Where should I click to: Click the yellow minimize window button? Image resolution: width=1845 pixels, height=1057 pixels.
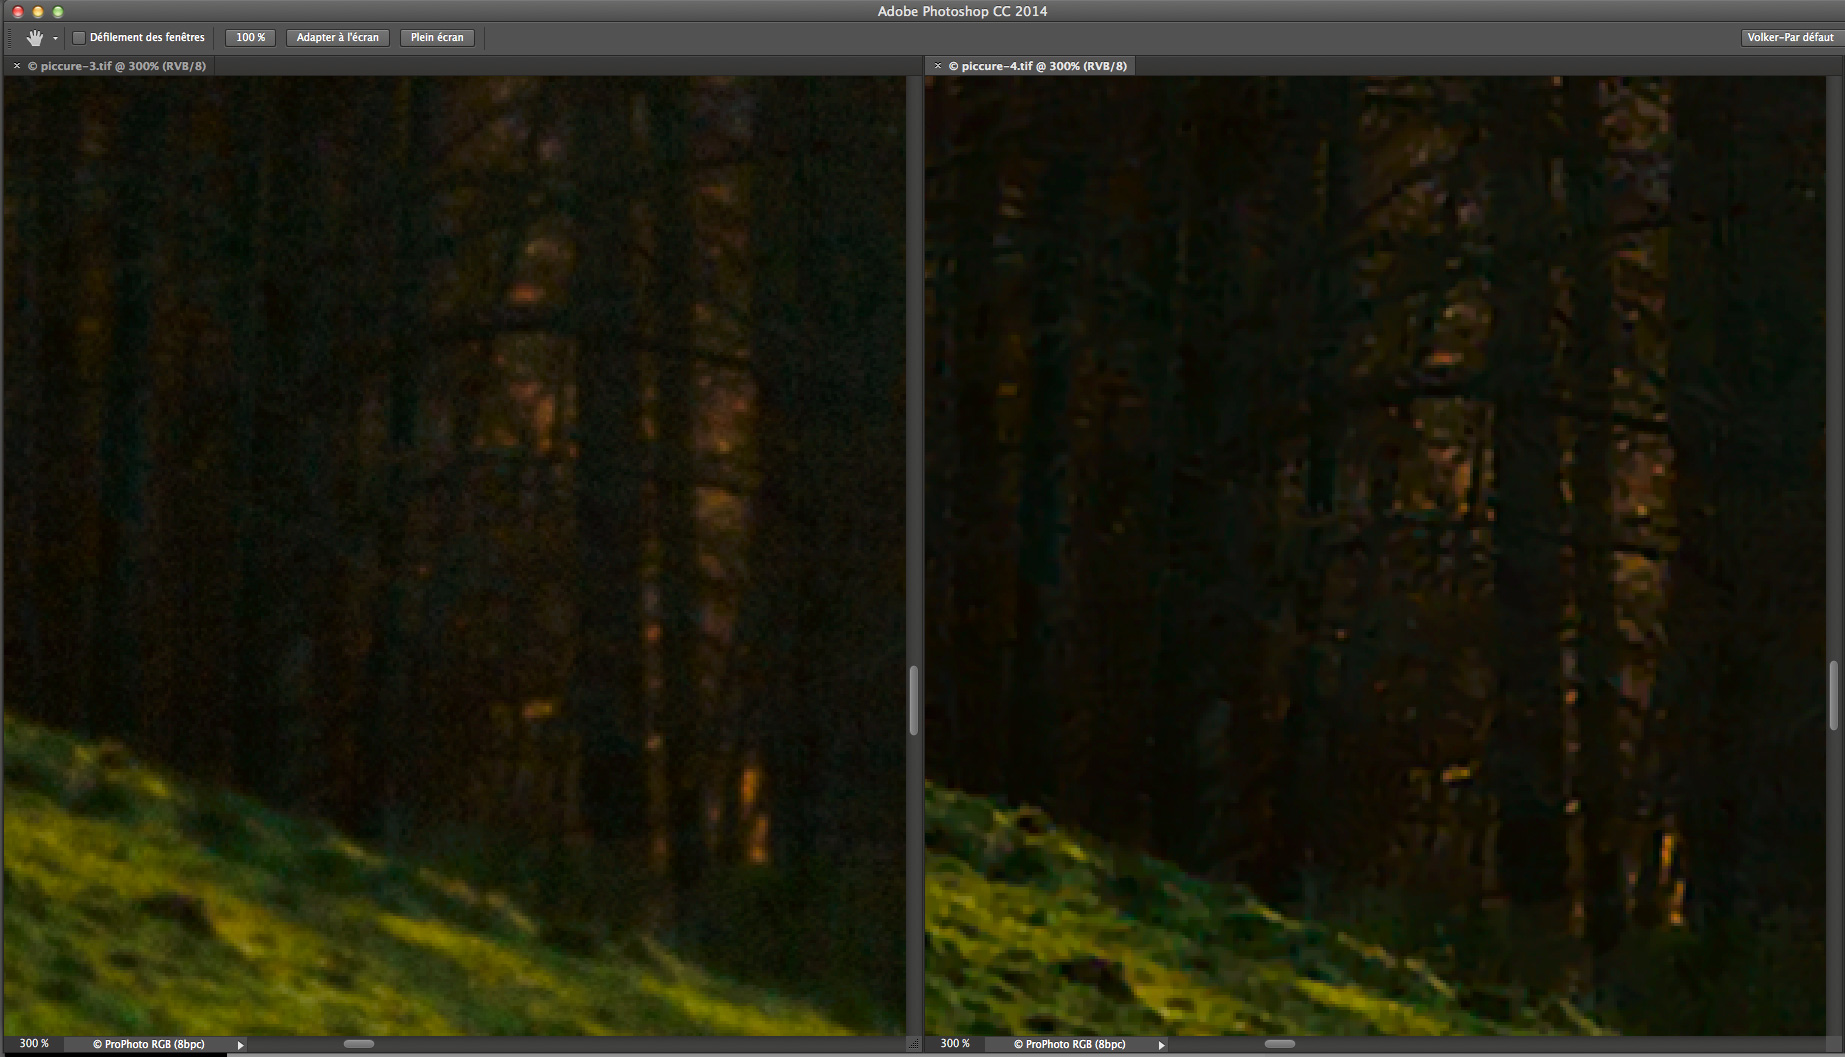pos(38,12)
